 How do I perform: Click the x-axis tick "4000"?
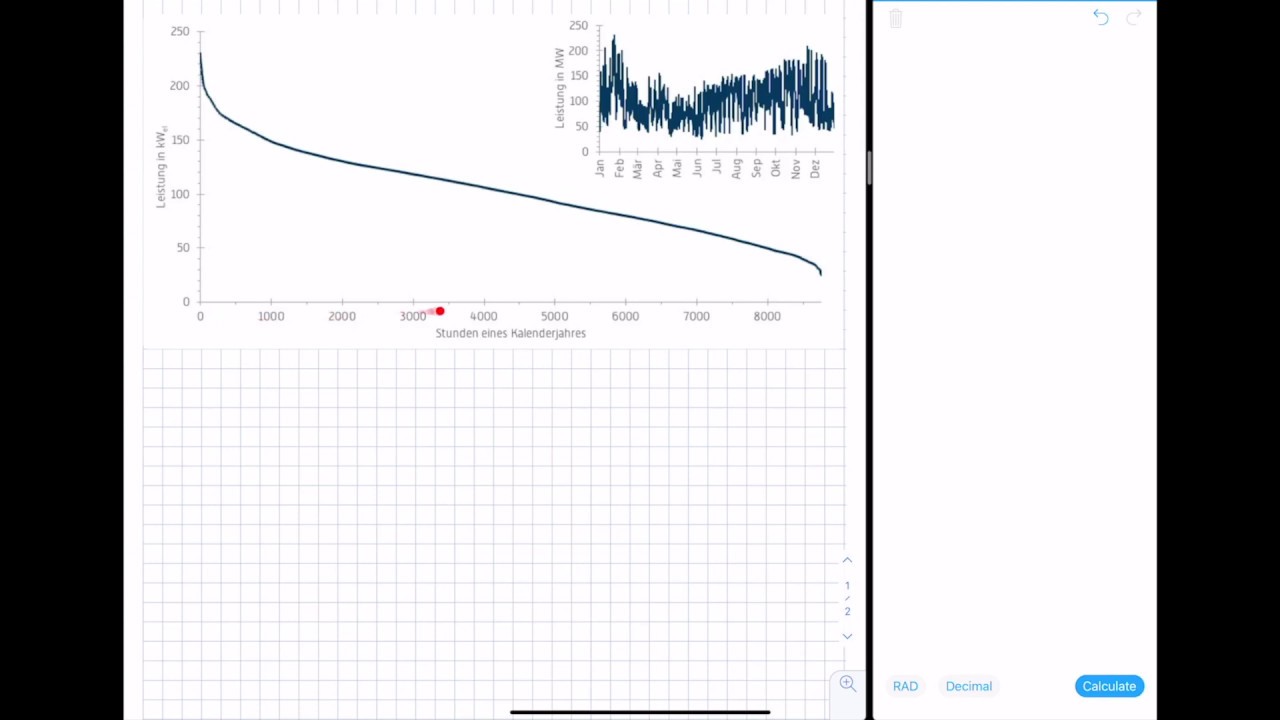483,316
